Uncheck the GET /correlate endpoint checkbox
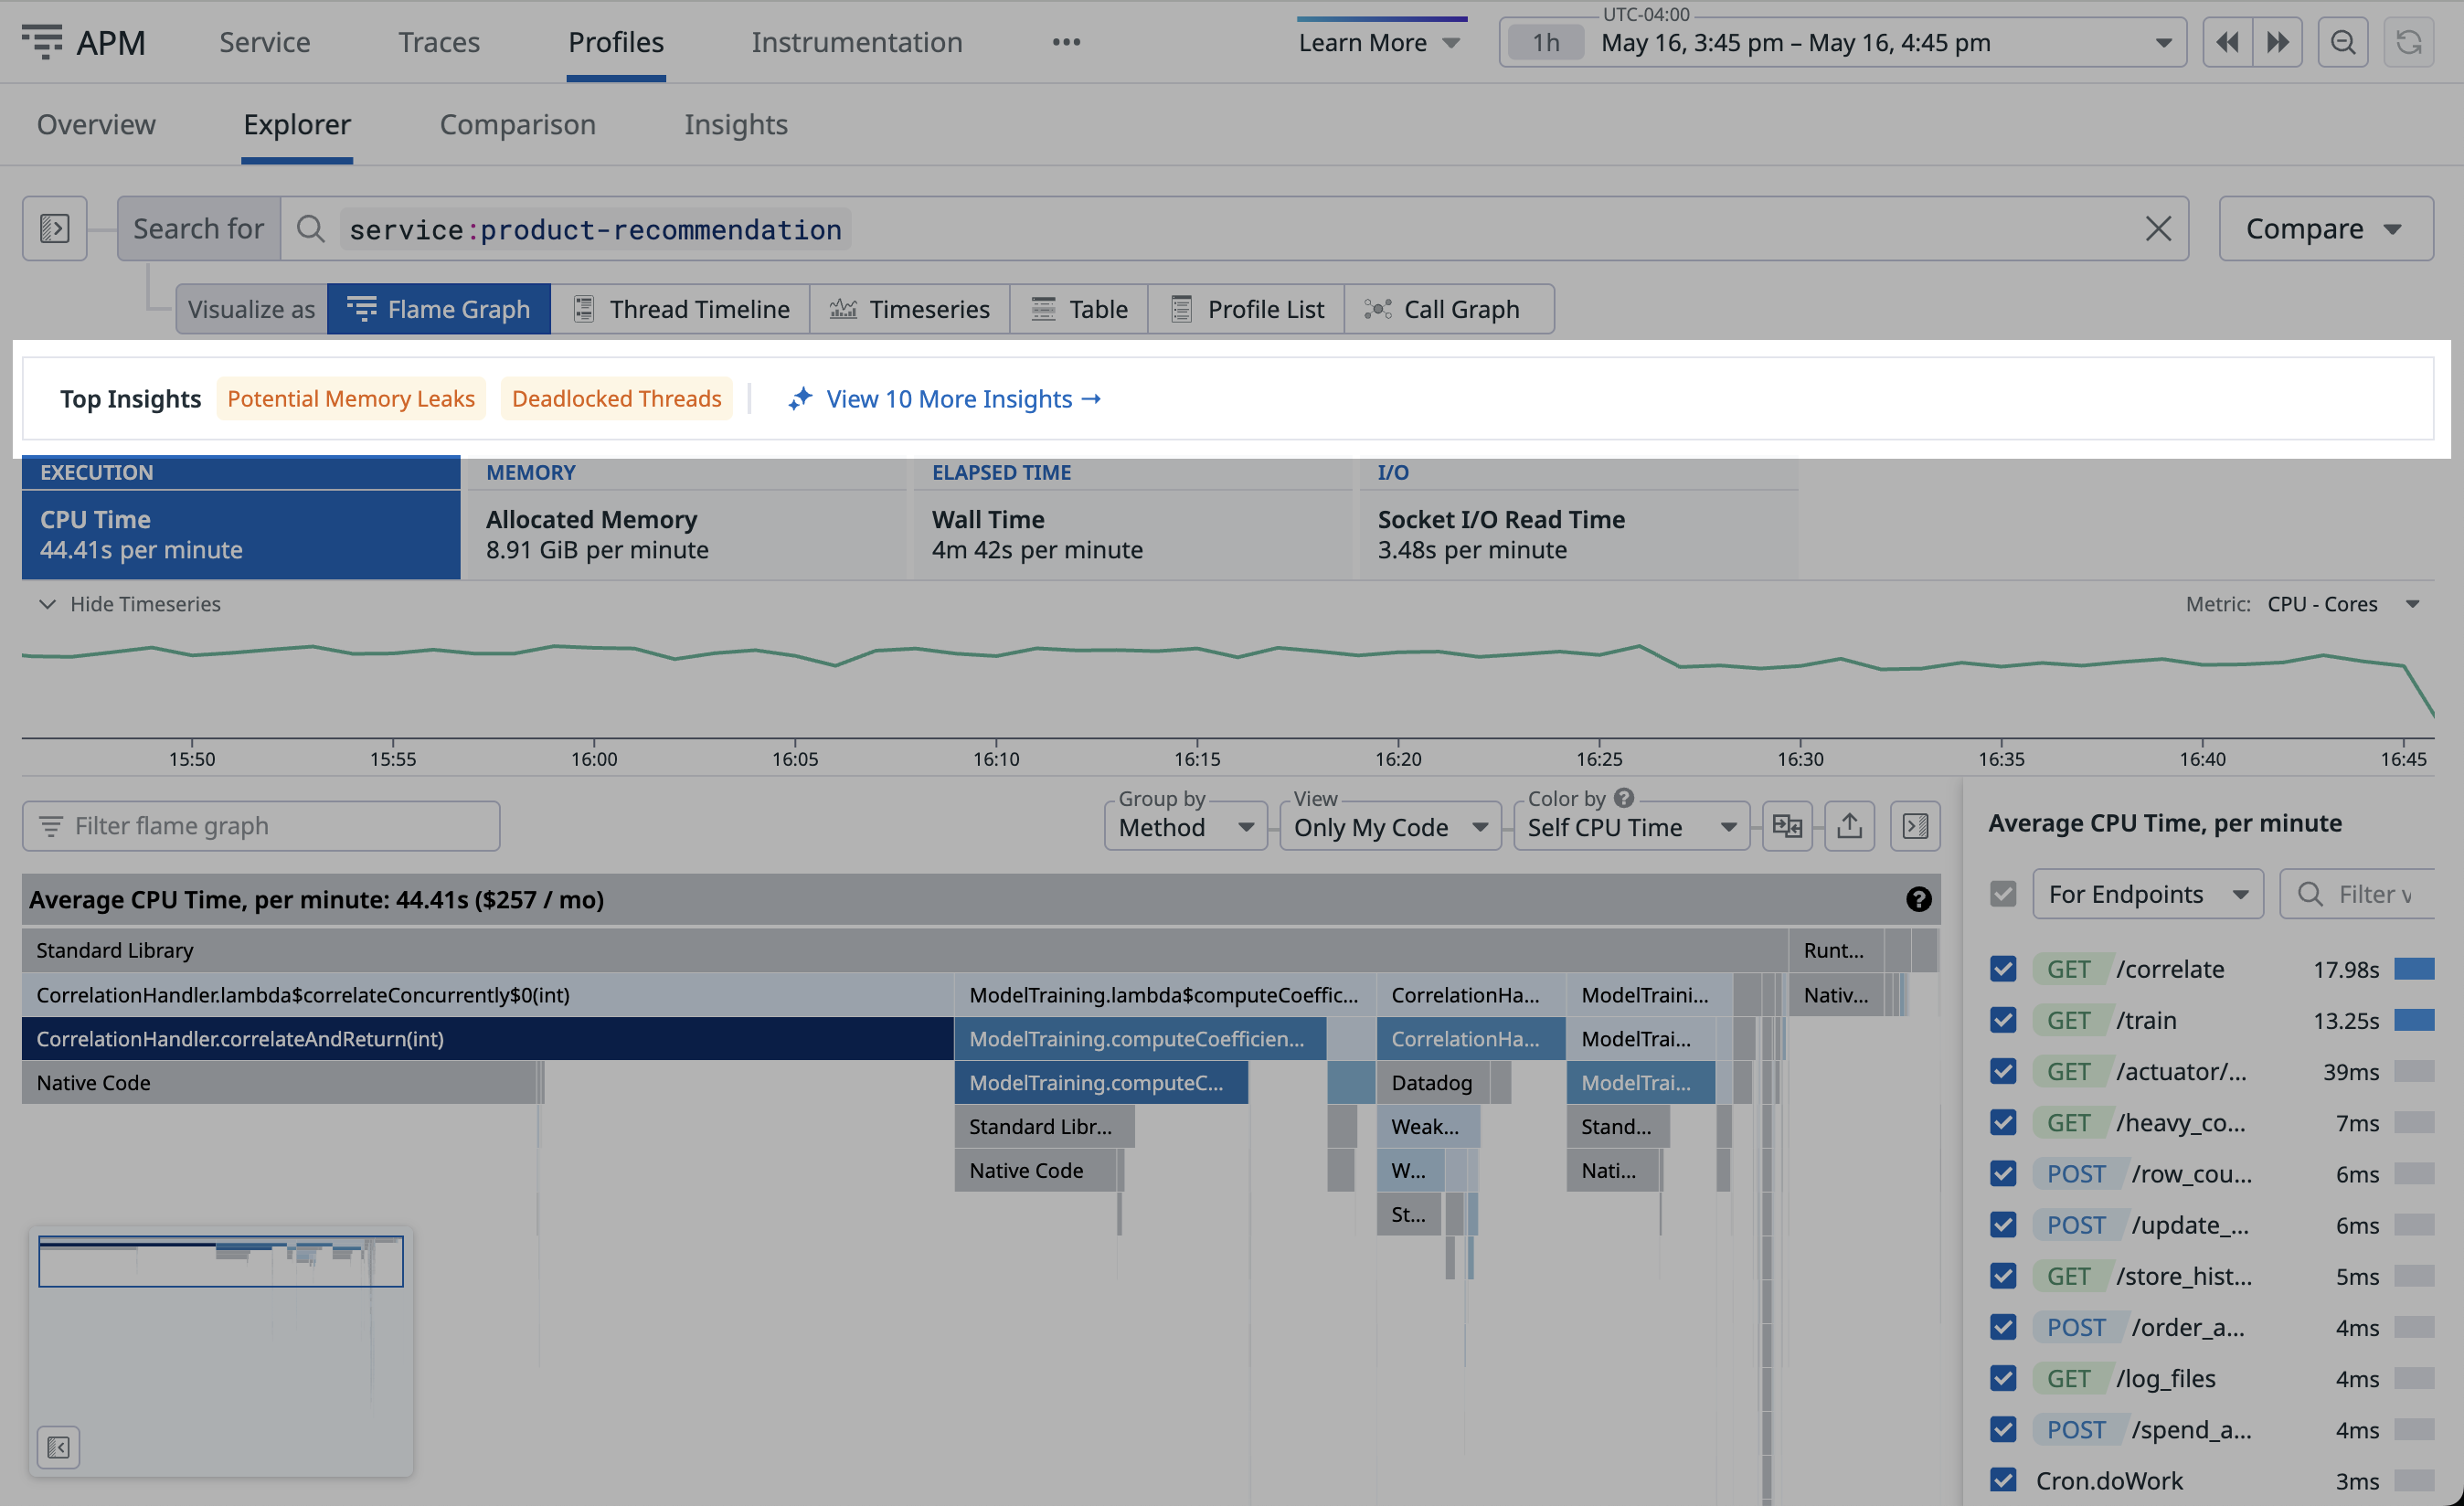This screenshot has width=2464, height=1506. [x=2002, y=968]
